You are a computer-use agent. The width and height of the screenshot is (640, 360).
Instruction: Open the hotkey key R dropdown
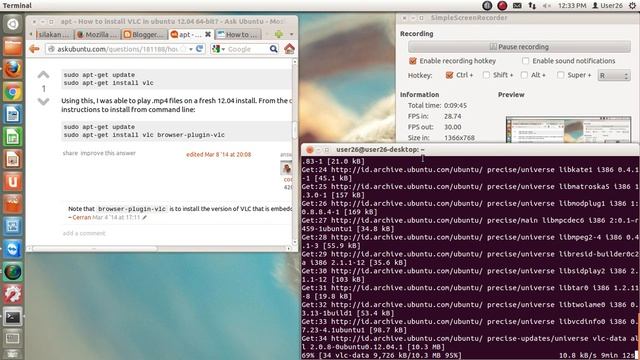click(614, 76)
